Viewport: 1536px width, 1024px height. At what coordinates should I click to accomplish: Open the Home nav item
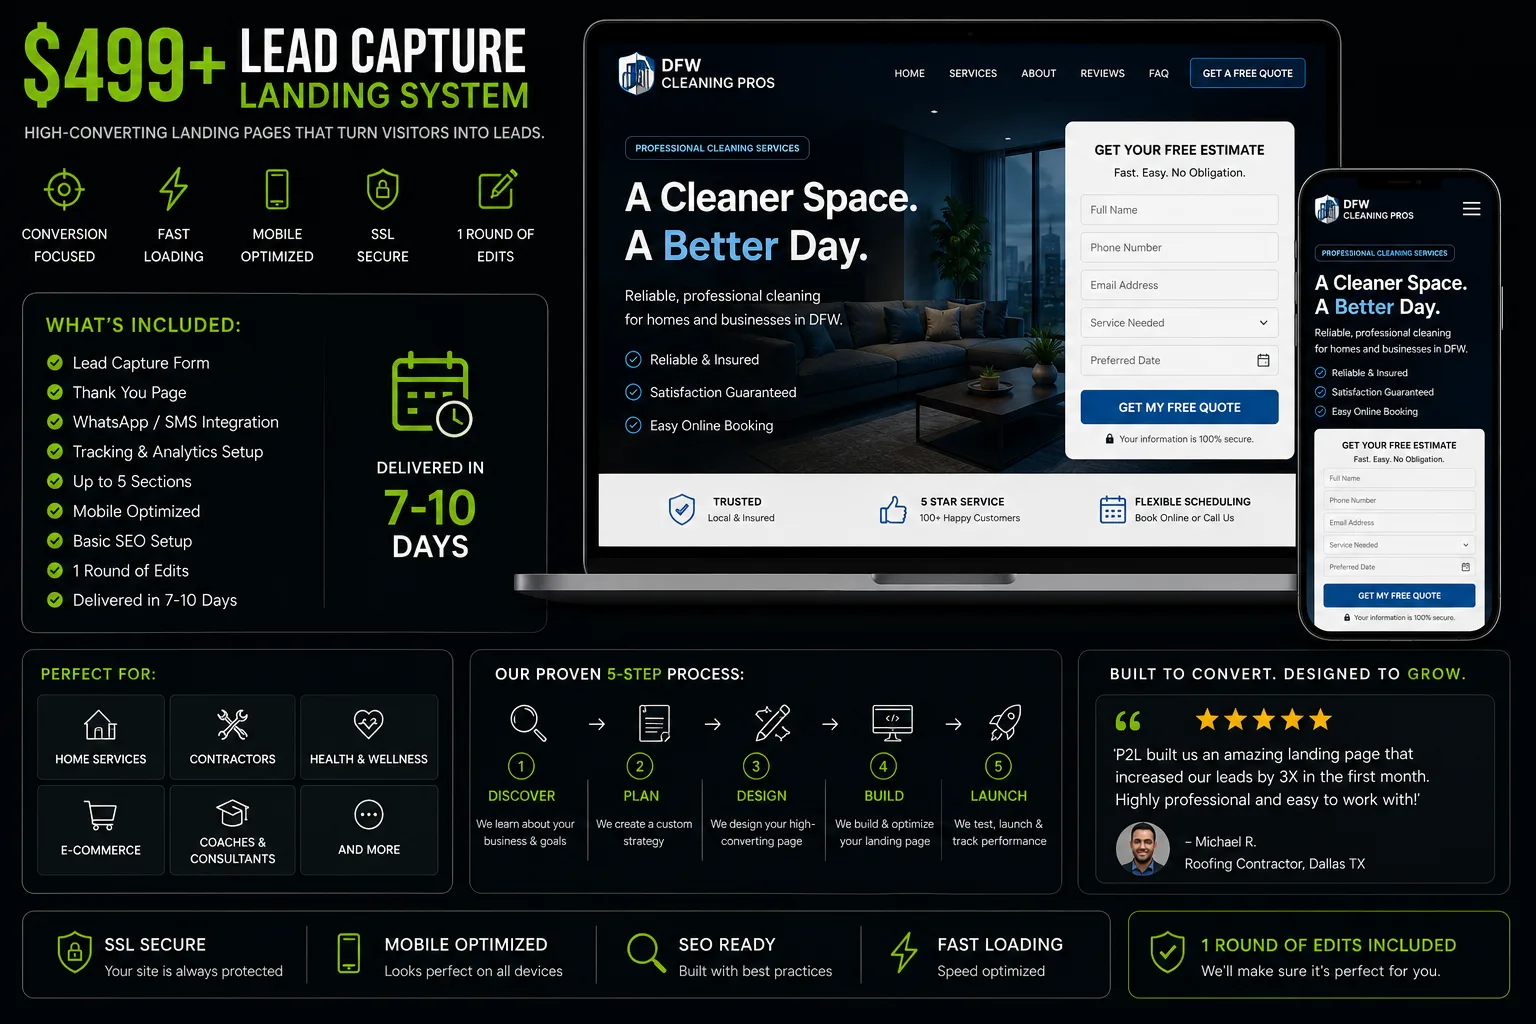click(x=909, y=73)
